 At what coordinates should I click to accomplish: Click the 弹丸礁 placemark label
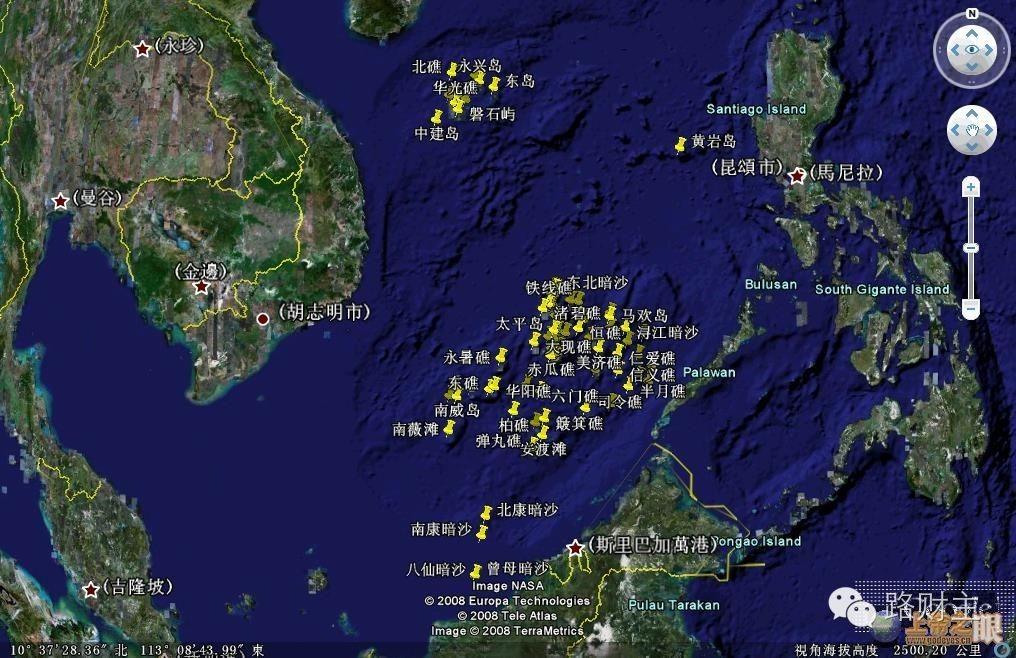pos(498,441)
